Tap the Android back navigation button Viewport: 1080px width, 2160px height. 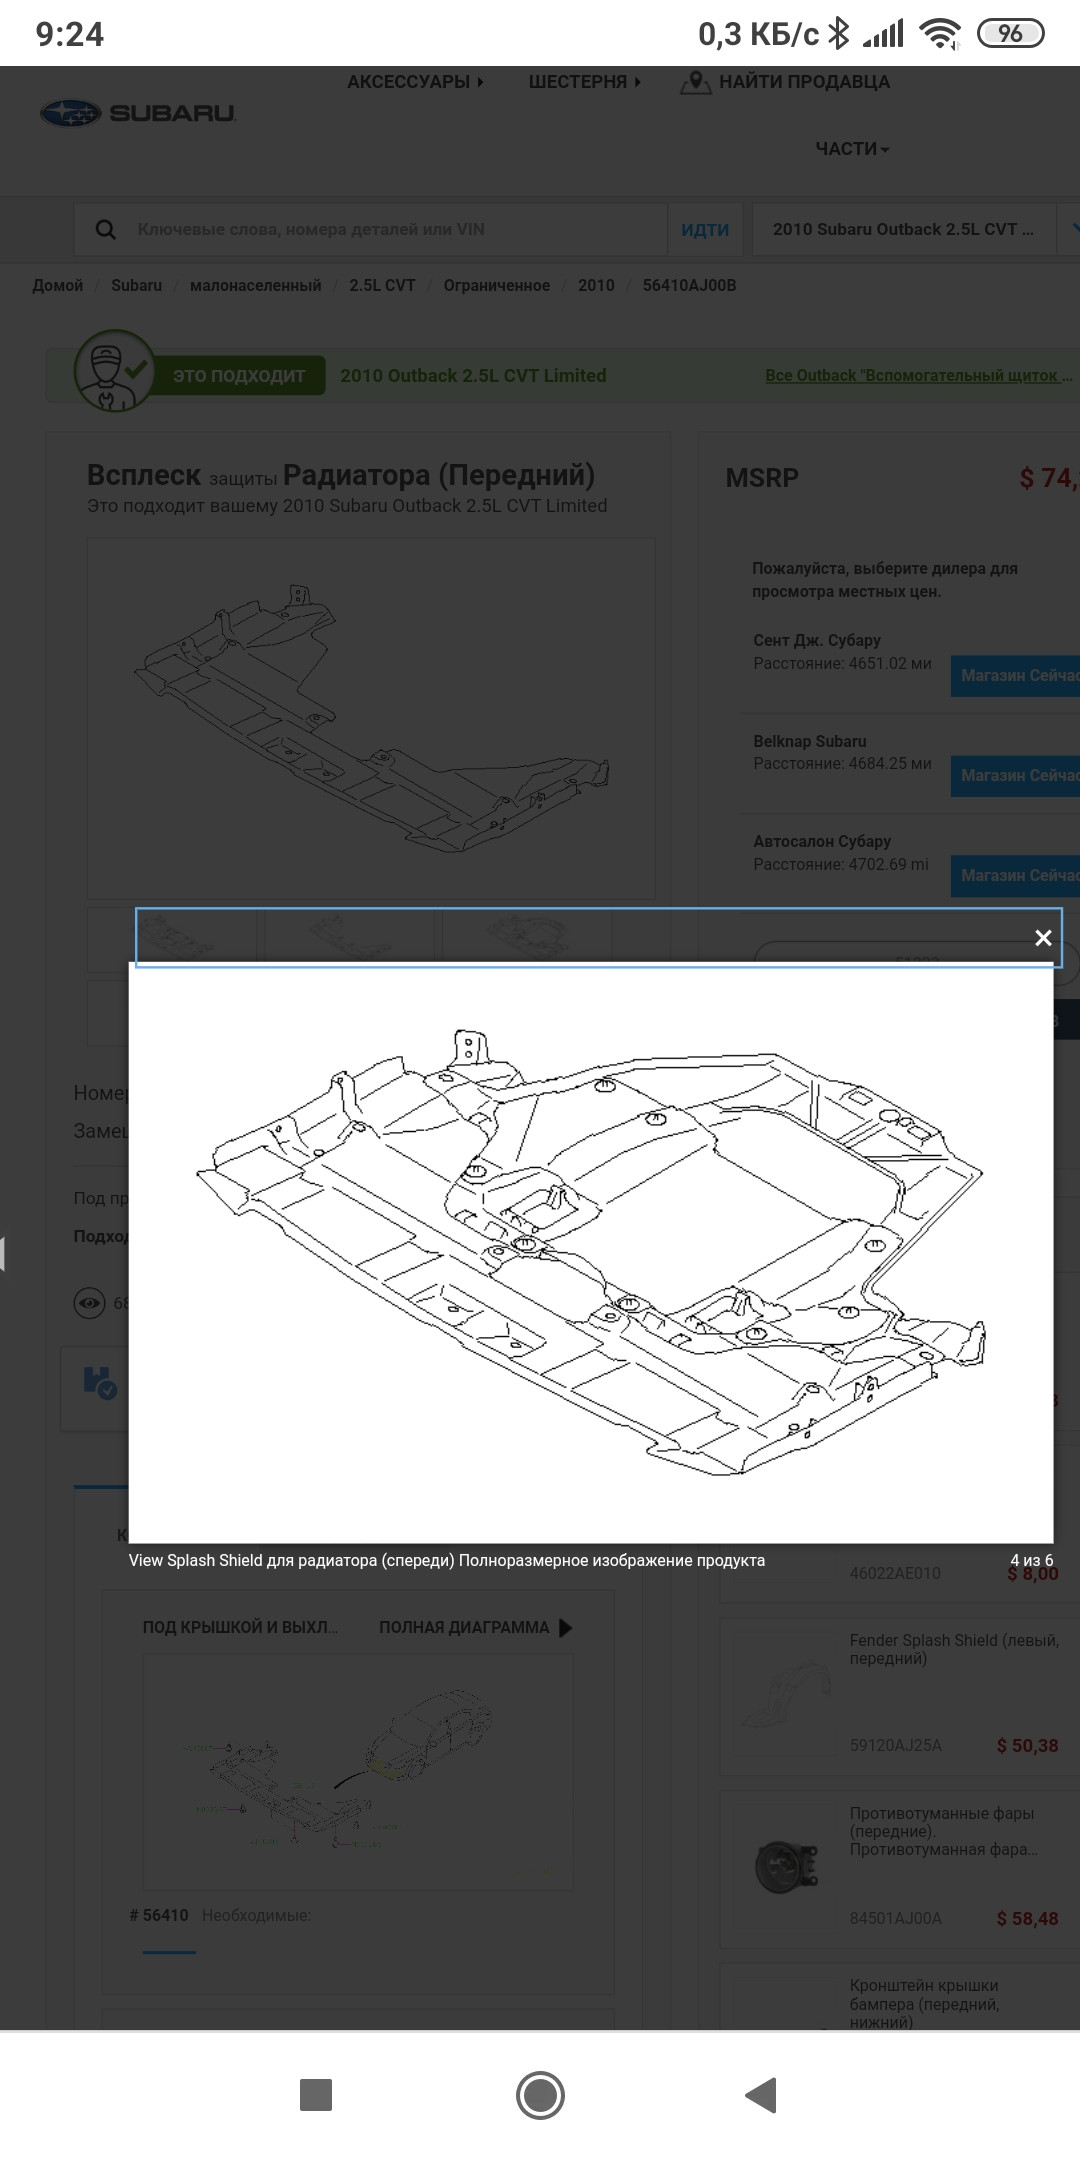(x=762, y=2094)
